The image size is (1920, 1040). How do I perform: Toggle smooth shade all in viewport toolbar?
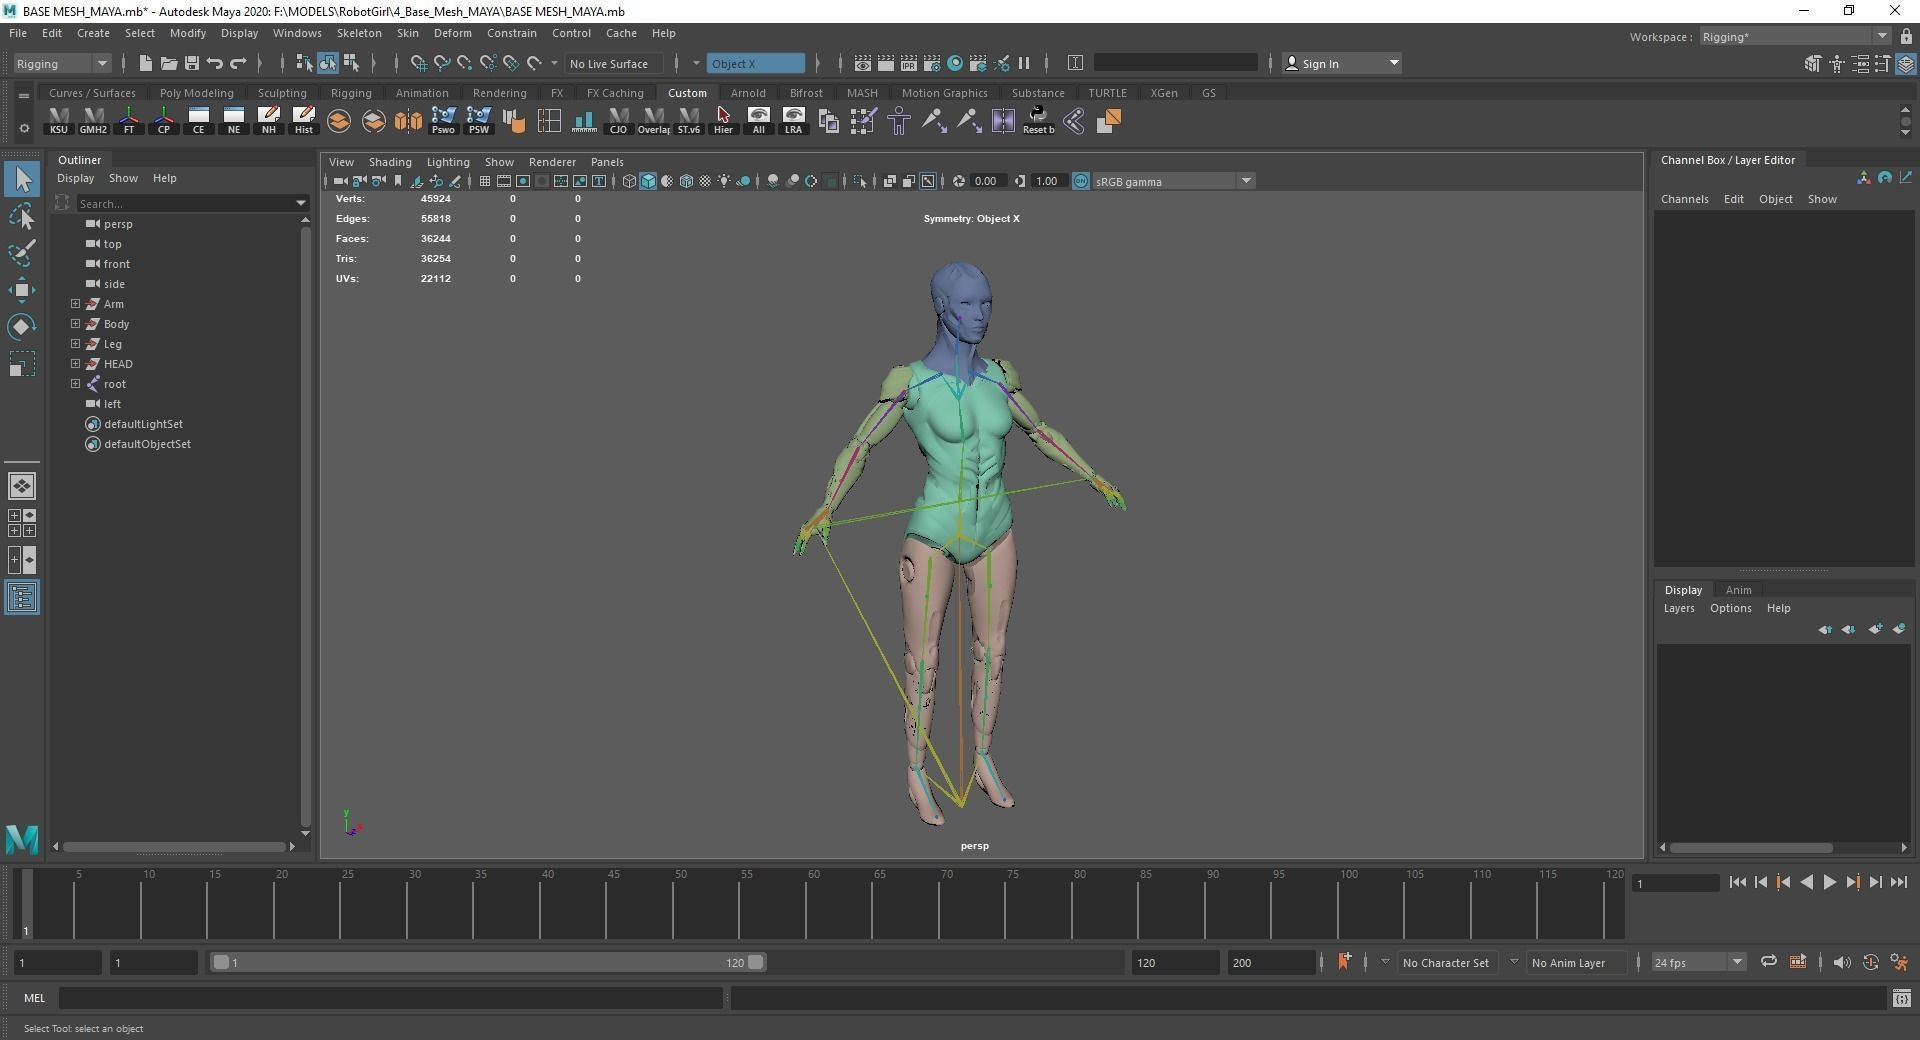[x=648, y=181]
